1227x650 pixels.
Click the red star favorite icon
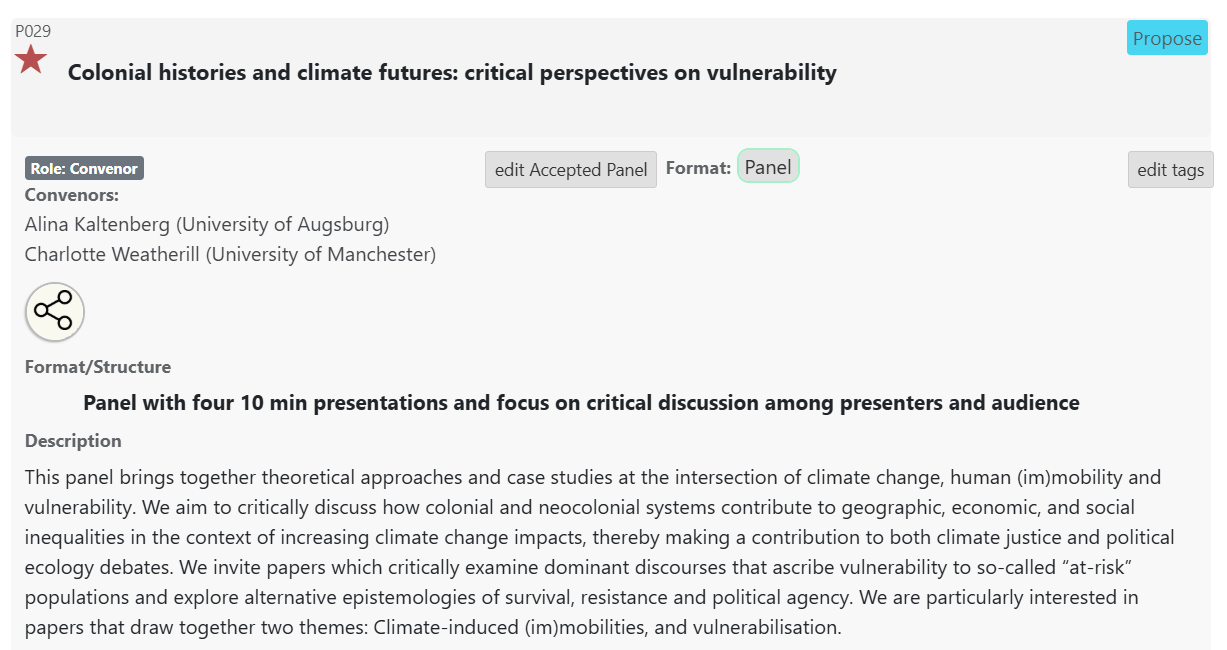31,60
